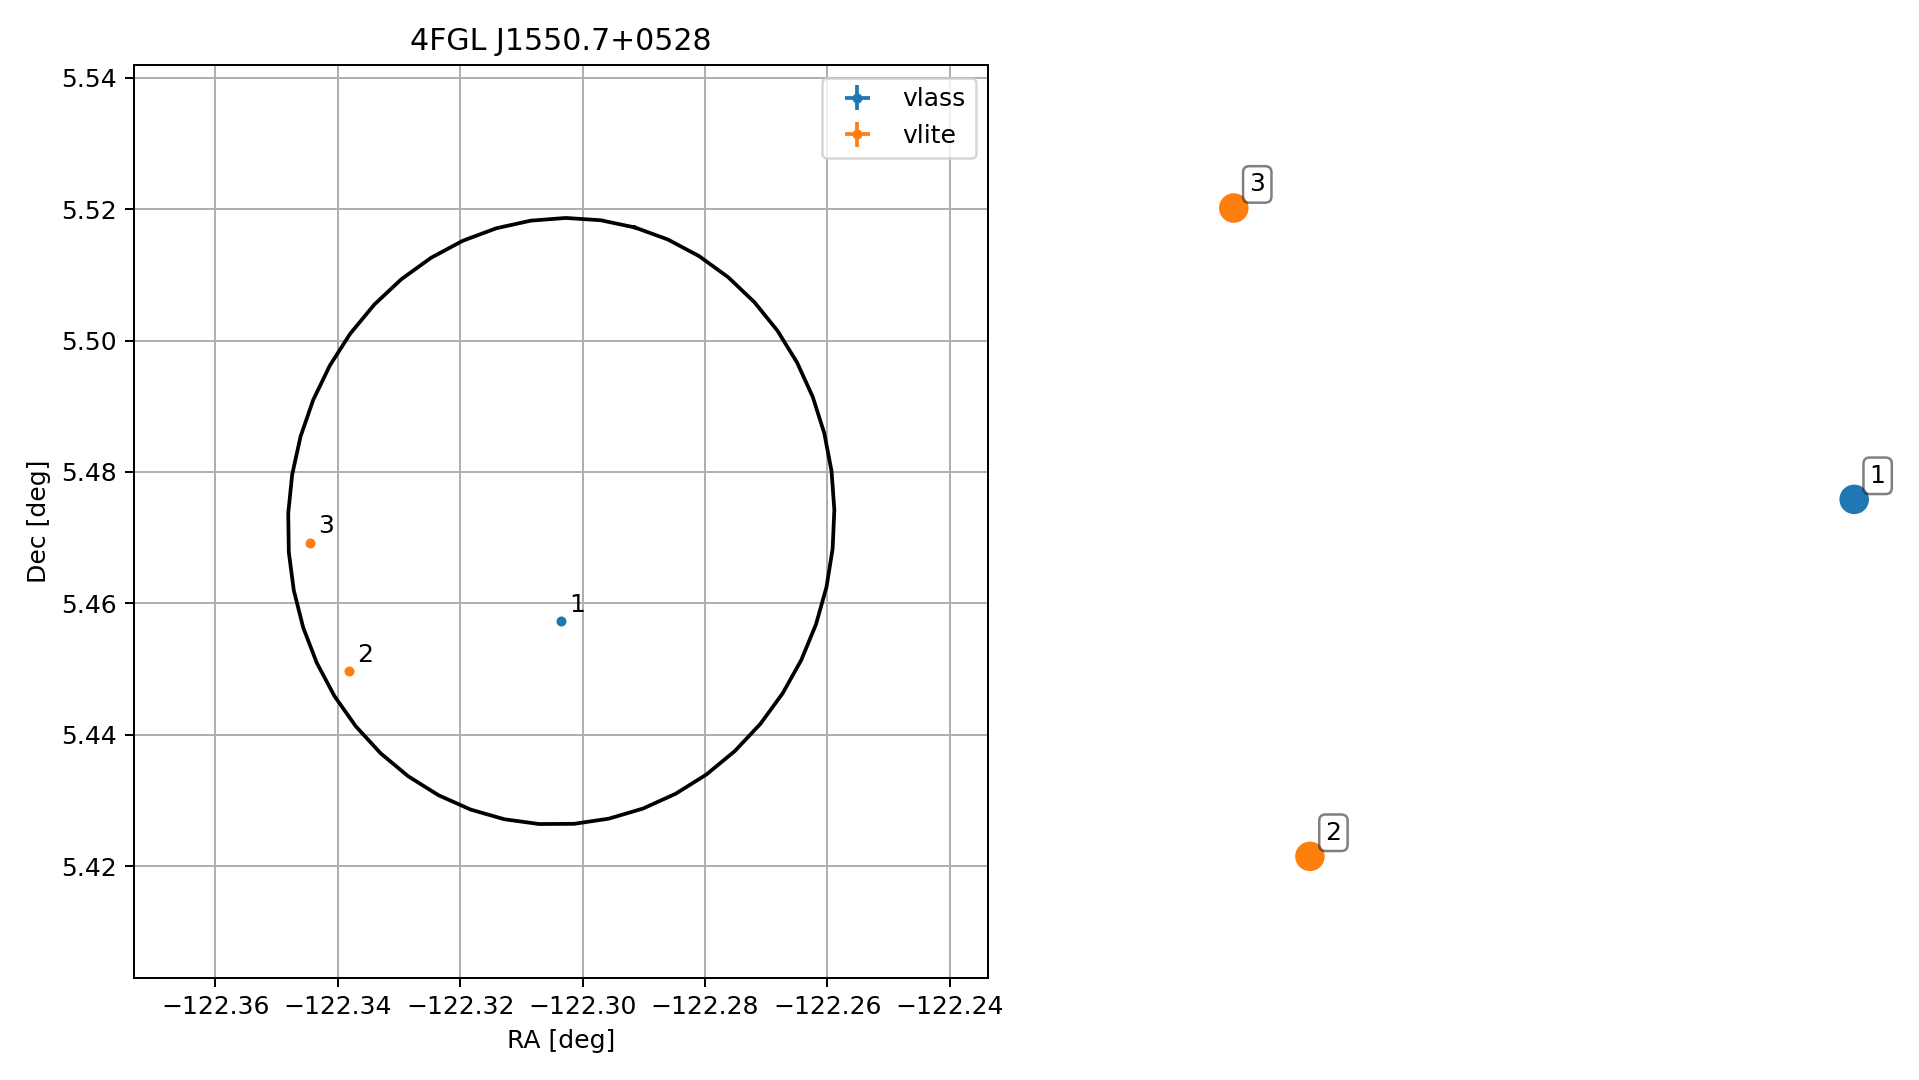Click the boxed label 3 on the right
The image size is (1919, 1080).
1257,184
